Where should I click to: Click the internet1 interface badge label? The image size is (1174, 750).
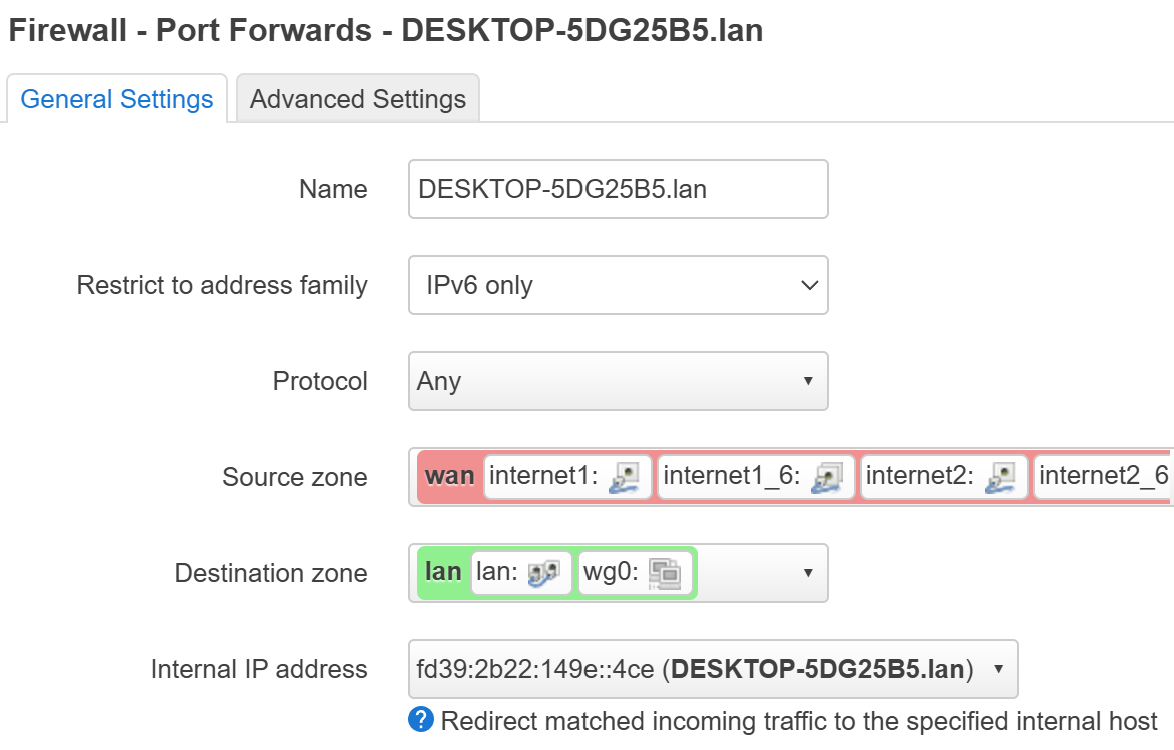(x=541, y=477)
